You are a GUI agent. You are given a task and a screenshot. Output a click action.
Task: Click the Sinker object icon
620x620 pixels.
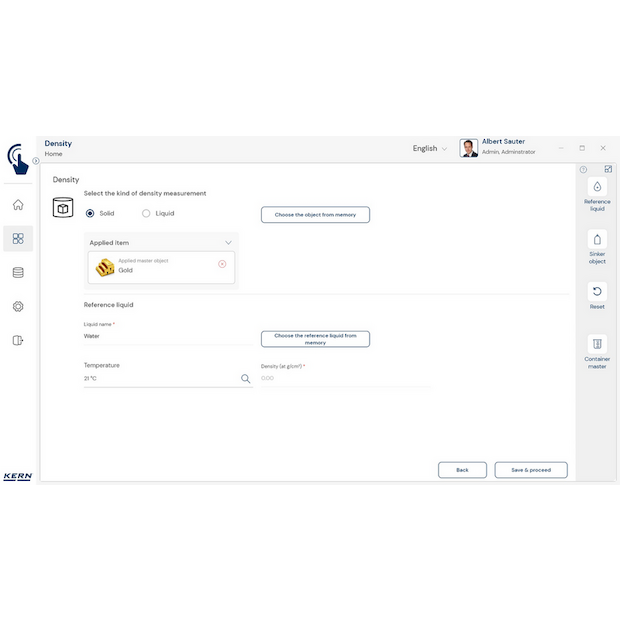pyautogui.click(x=597, y=240)
